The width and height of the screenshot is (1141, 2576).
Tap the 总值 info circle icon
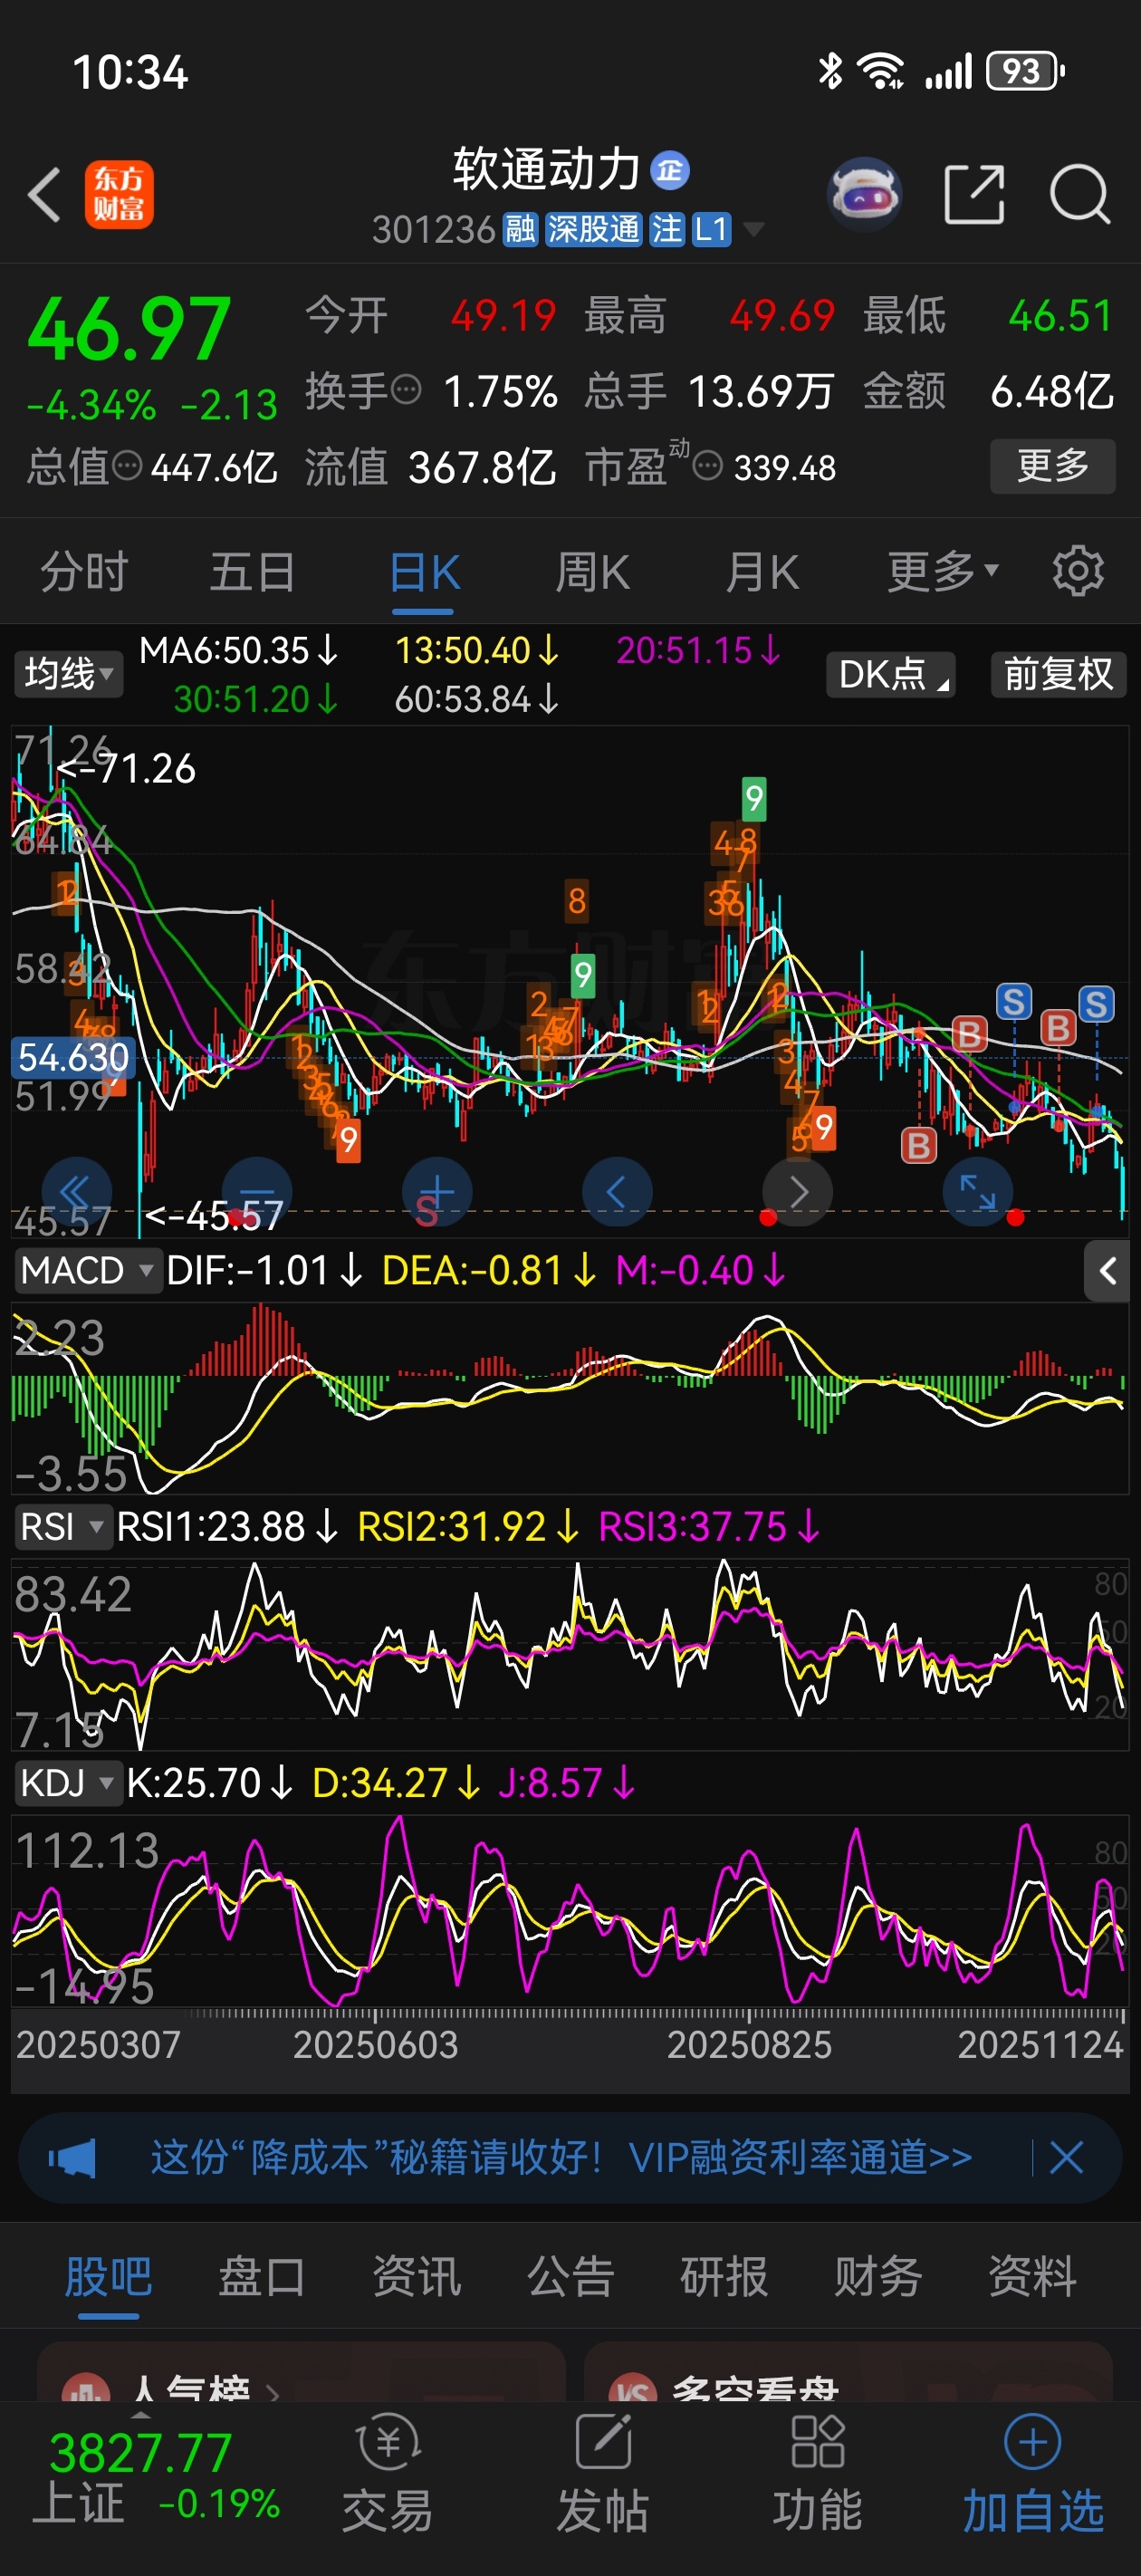(x=127, y=465)
